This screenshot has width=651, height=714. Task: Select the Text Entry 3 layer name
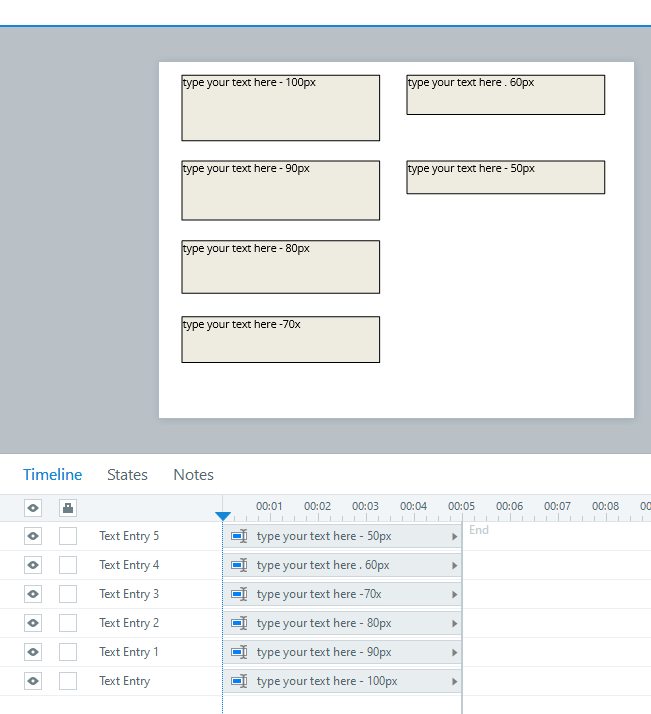pyautogui.click(x=129, y=594)
